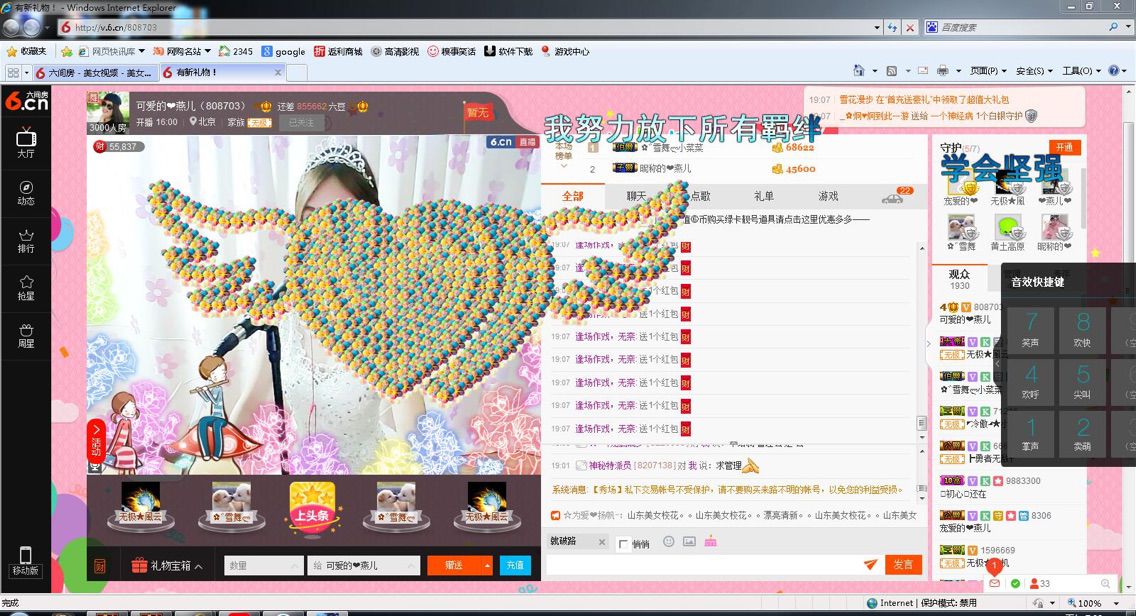Image resolution: width=1136 pixels, height=616 pixels.
Task: Click the red 活动 activity expander tab
Action: coord(96,441)
